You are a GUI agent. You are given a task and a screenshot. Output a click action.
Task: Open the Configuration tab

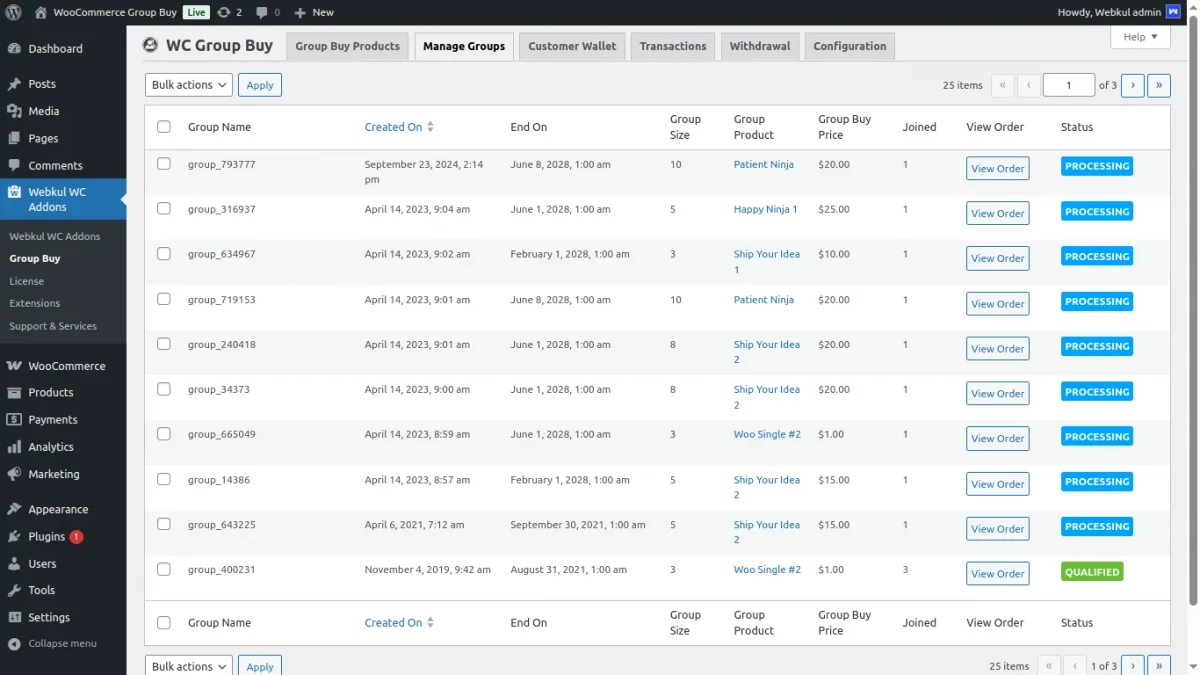[849, 45]
